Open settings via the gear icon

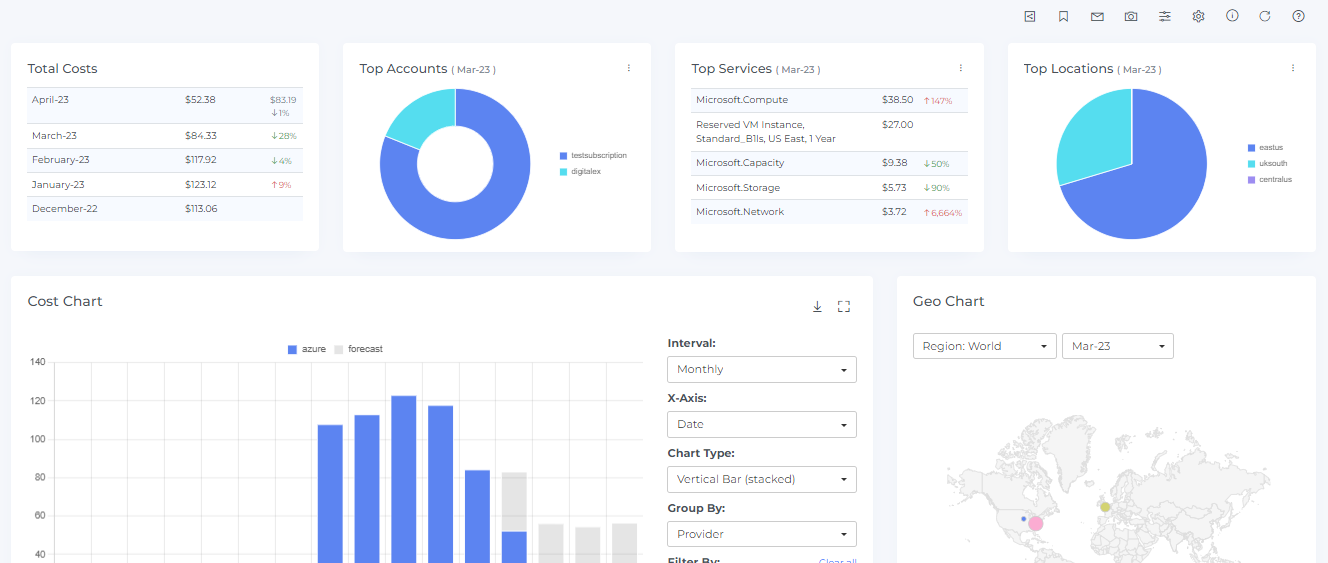(1198, 16)
